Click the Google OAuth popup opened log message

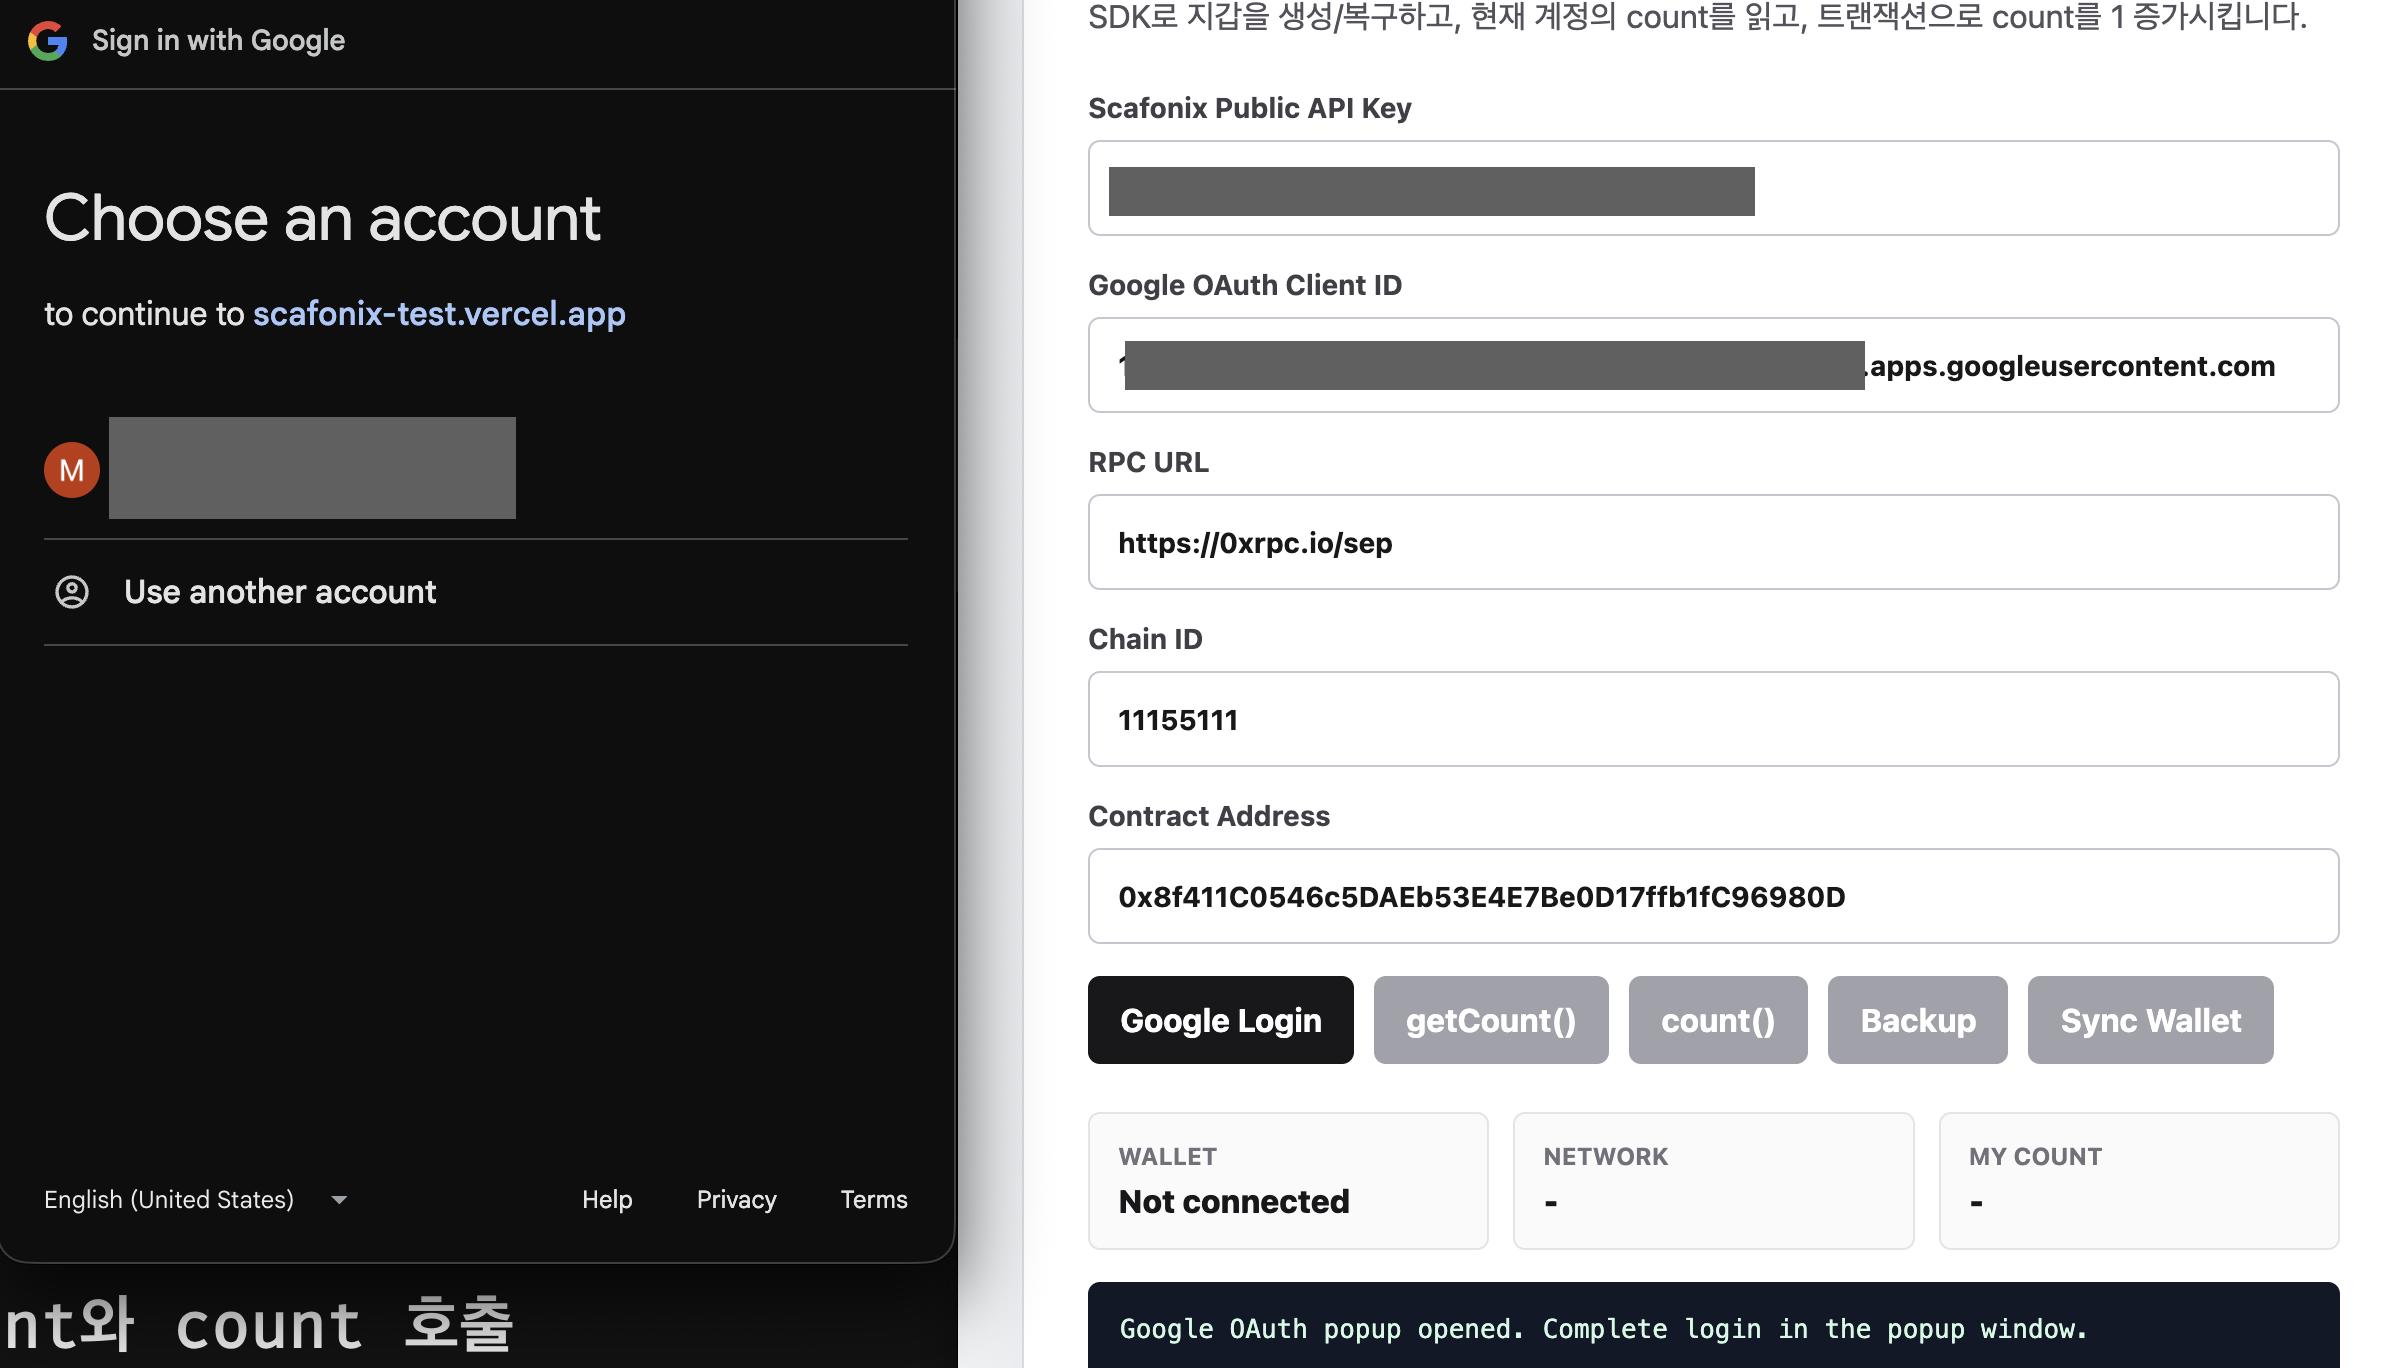click(x=1603, y=1329)
